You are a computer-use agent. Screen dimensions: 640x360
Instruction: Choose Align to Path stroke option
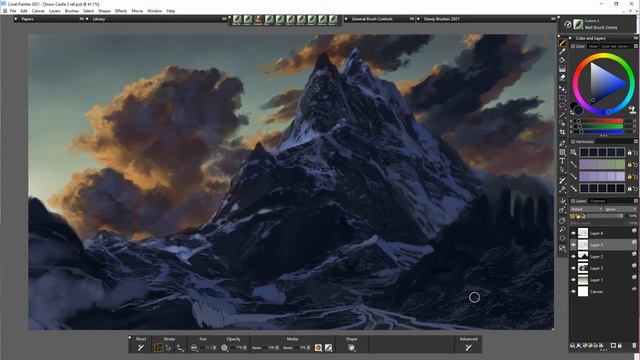(x=180, y=348)
